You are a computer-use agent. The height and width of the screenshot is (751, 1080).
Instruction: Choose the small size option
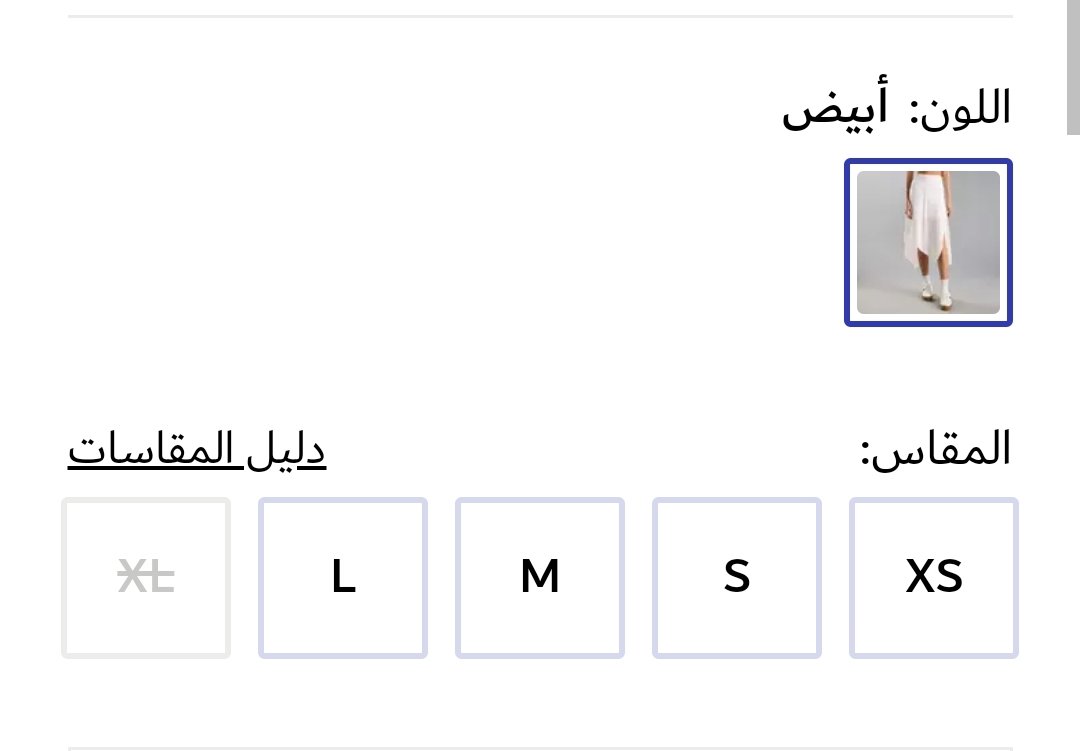click(737, 578)
